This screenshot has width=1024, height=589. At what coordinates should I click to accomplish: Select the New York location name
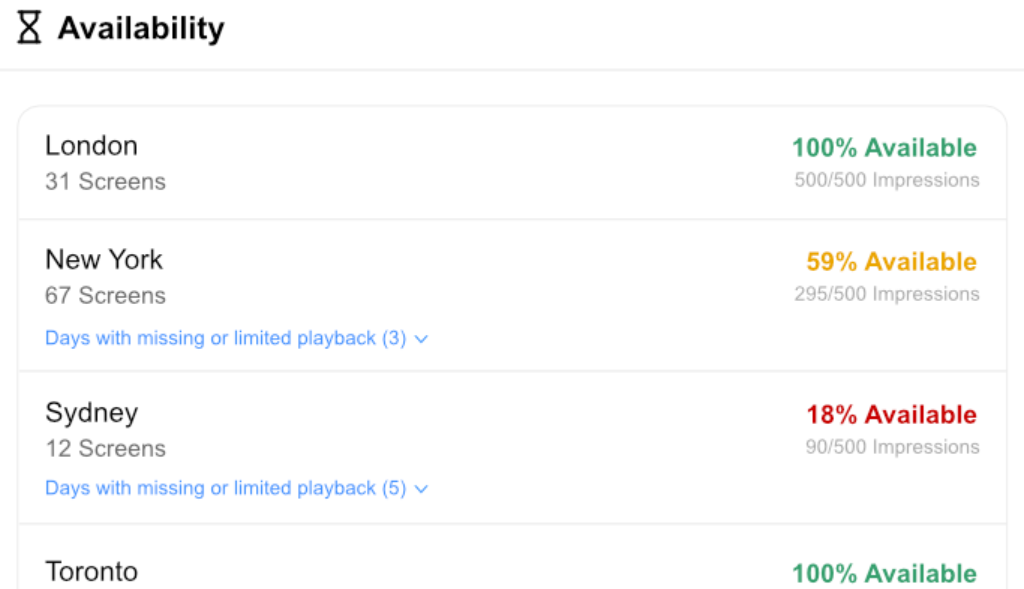click(104, 259)
